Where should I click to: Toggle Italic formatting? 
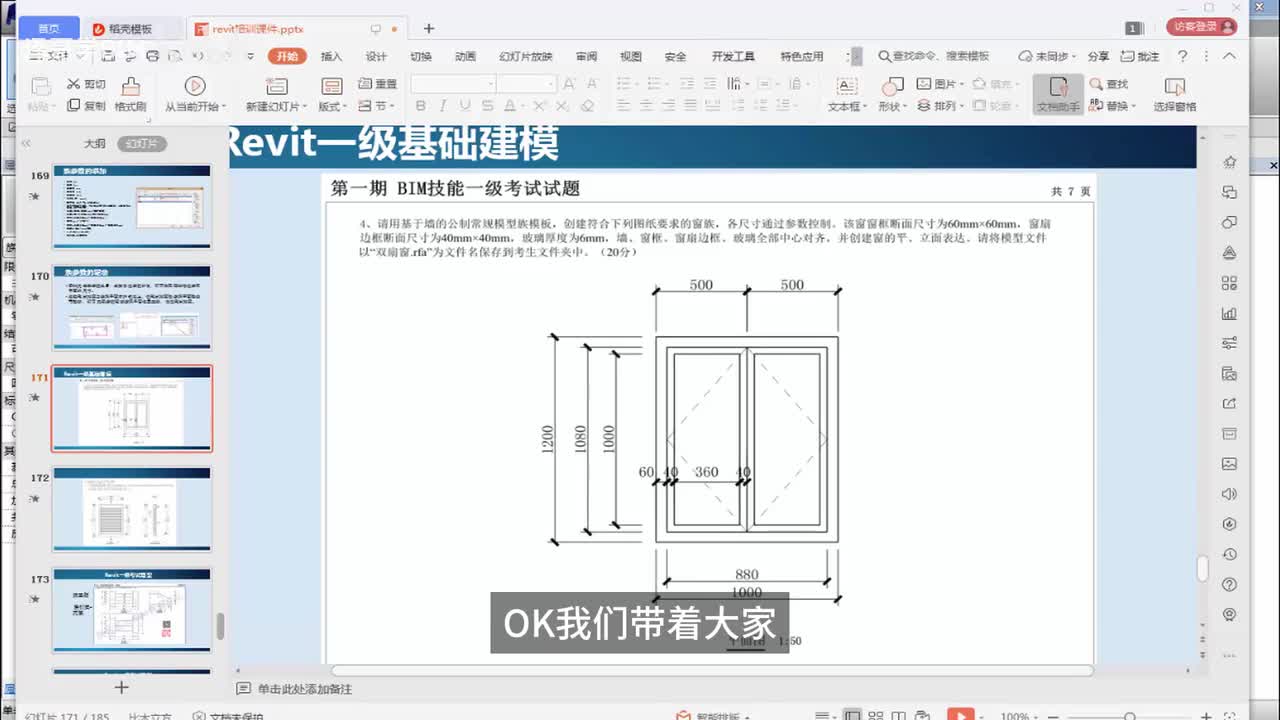(443, 106)
